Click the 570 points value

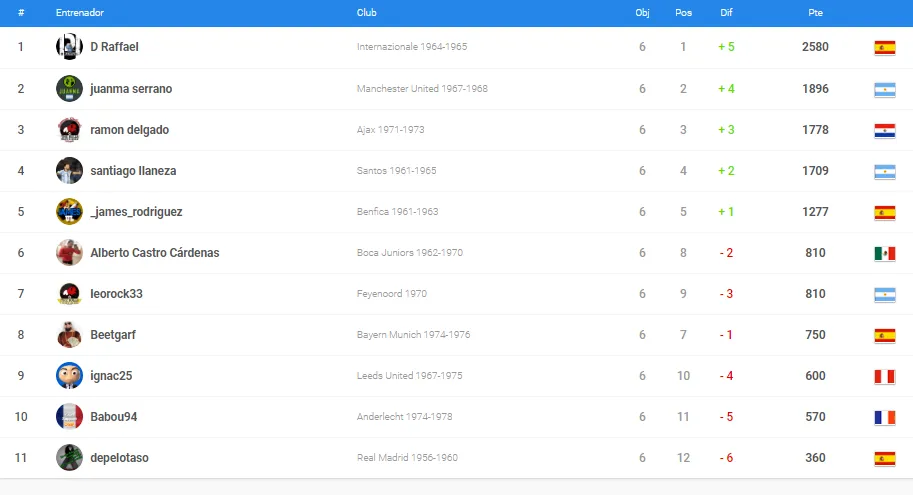point(815,416)
